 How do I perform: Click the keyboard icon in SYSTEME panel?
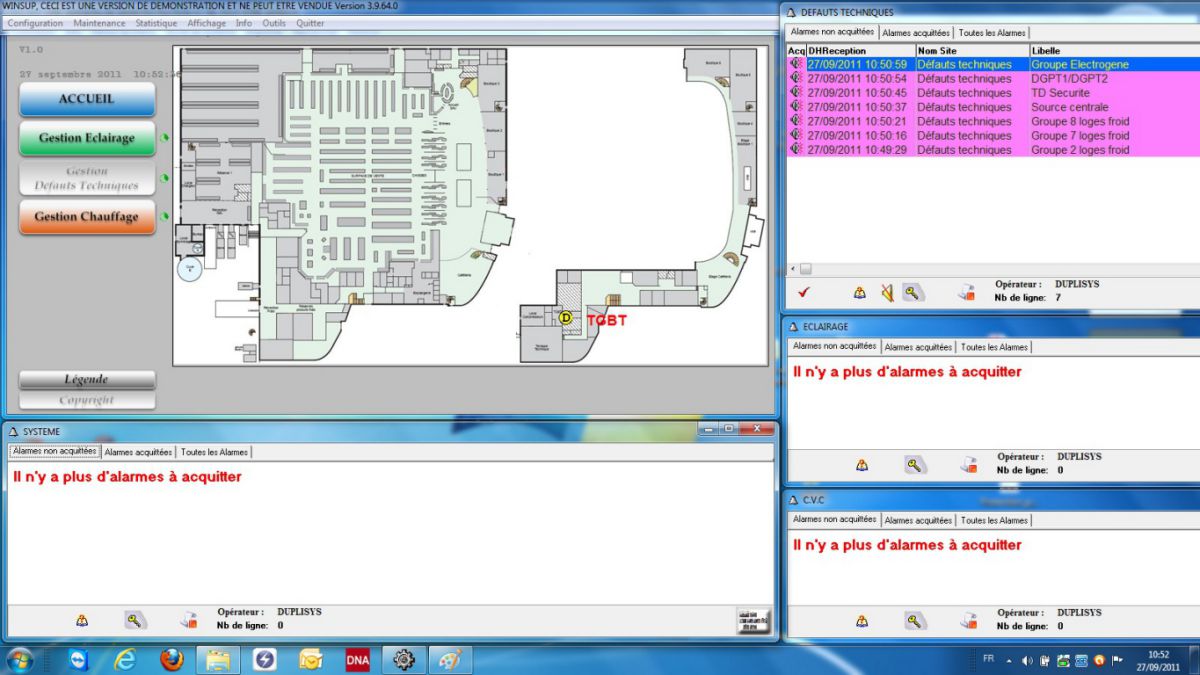(x=755, y=620)
